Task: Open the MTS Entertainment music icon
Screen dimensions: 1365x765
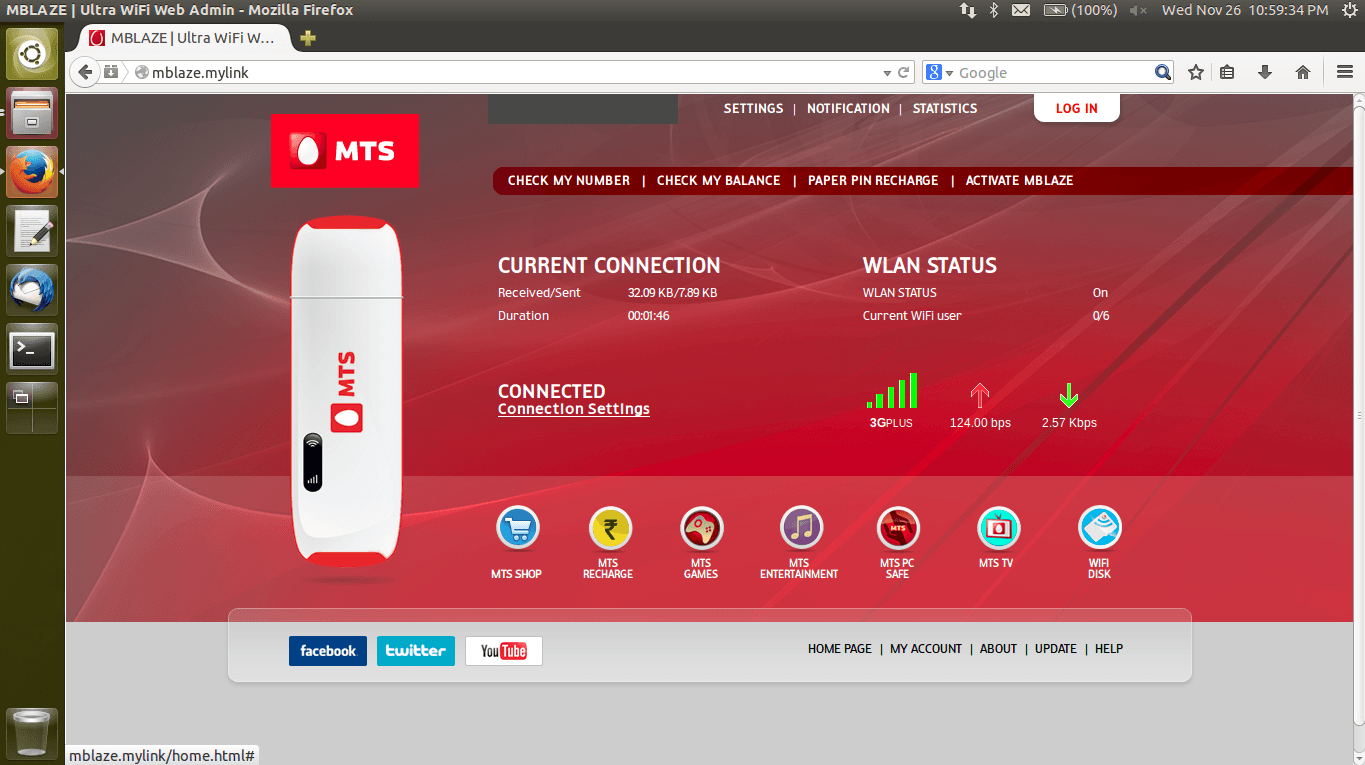Action: [x=801, y=528]
